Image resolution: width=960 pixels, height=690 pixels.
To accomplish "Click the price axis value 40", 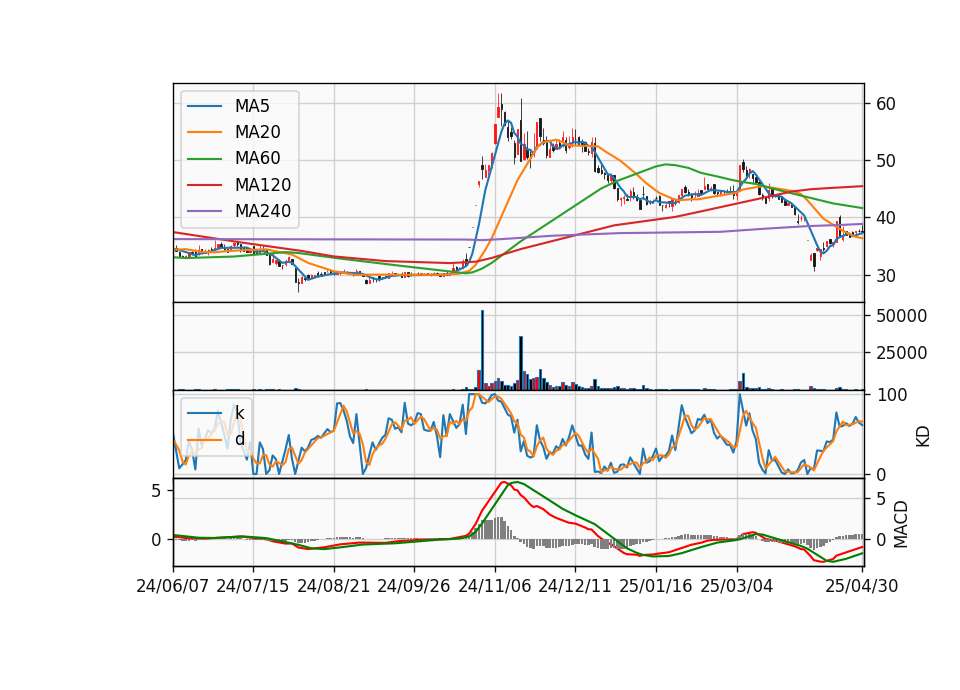I will coord(886,218).
